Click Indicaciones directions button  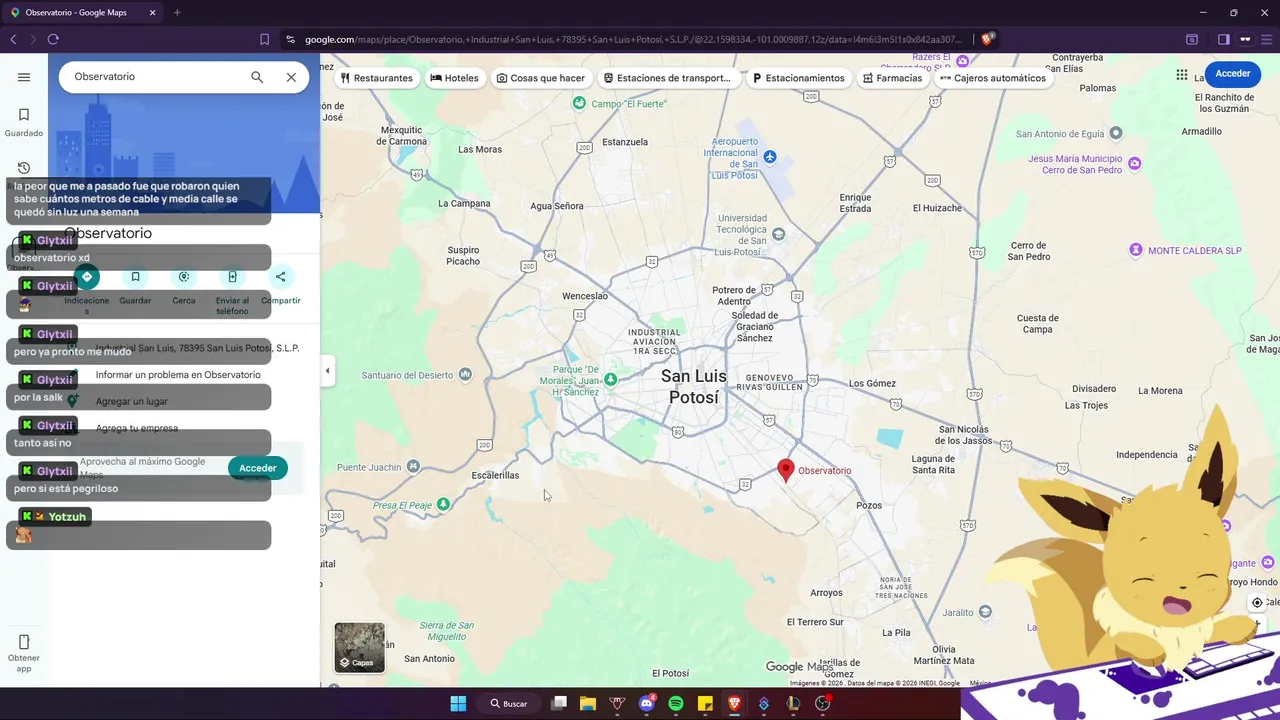87,277
